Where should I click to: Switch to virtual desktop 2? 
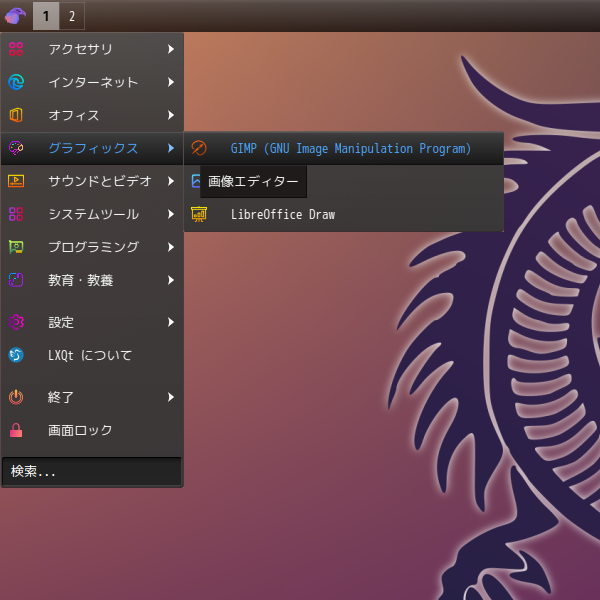click(x=72, y=16)
